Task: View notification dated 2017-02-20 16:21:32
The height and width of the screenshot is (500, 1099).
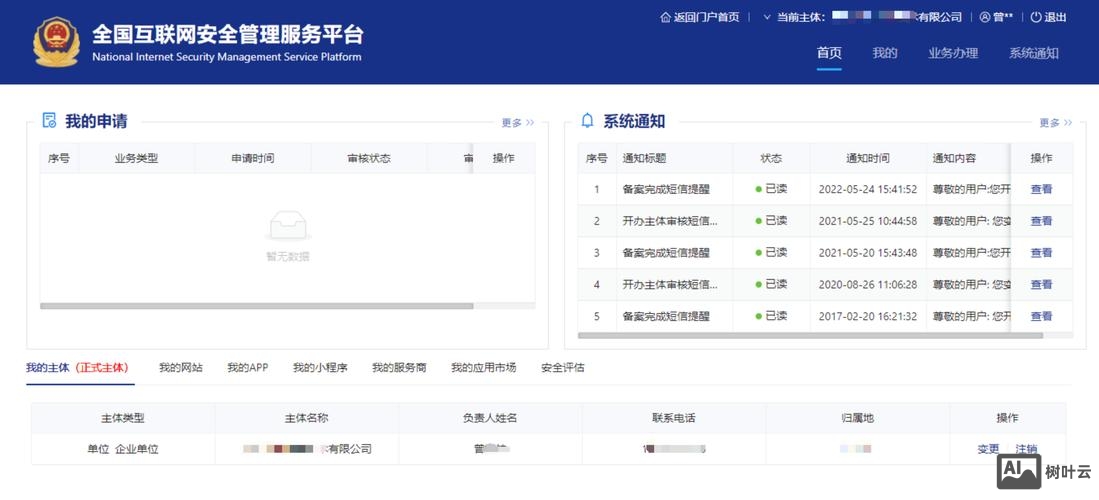Action: 1041,316
